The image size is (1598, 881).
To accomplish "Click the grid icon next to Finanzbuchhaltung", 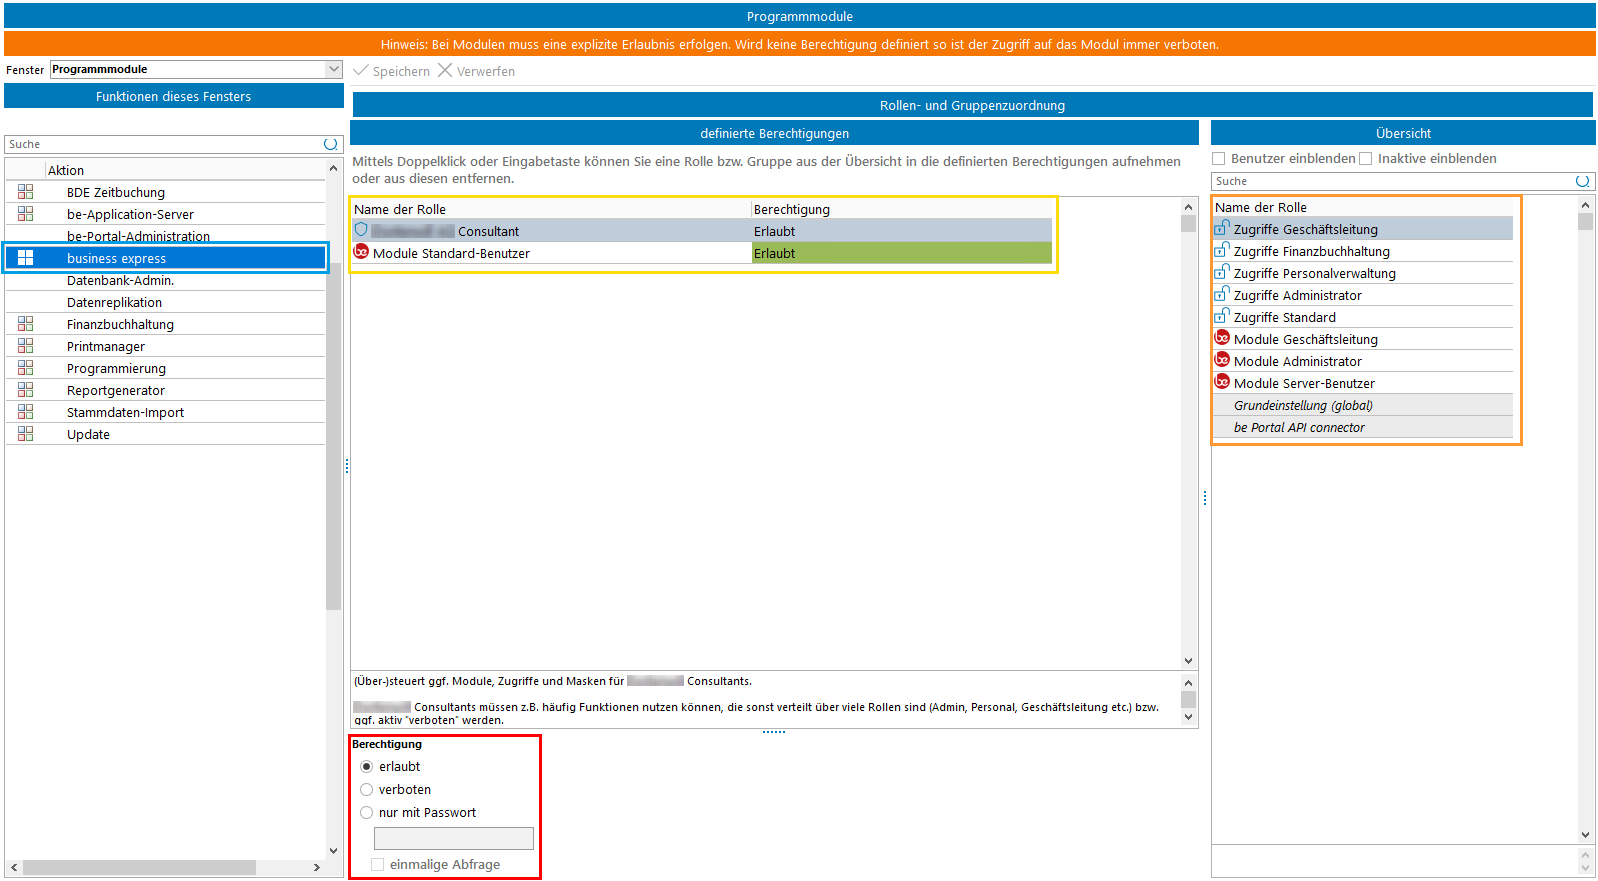I will click(26, 324).
